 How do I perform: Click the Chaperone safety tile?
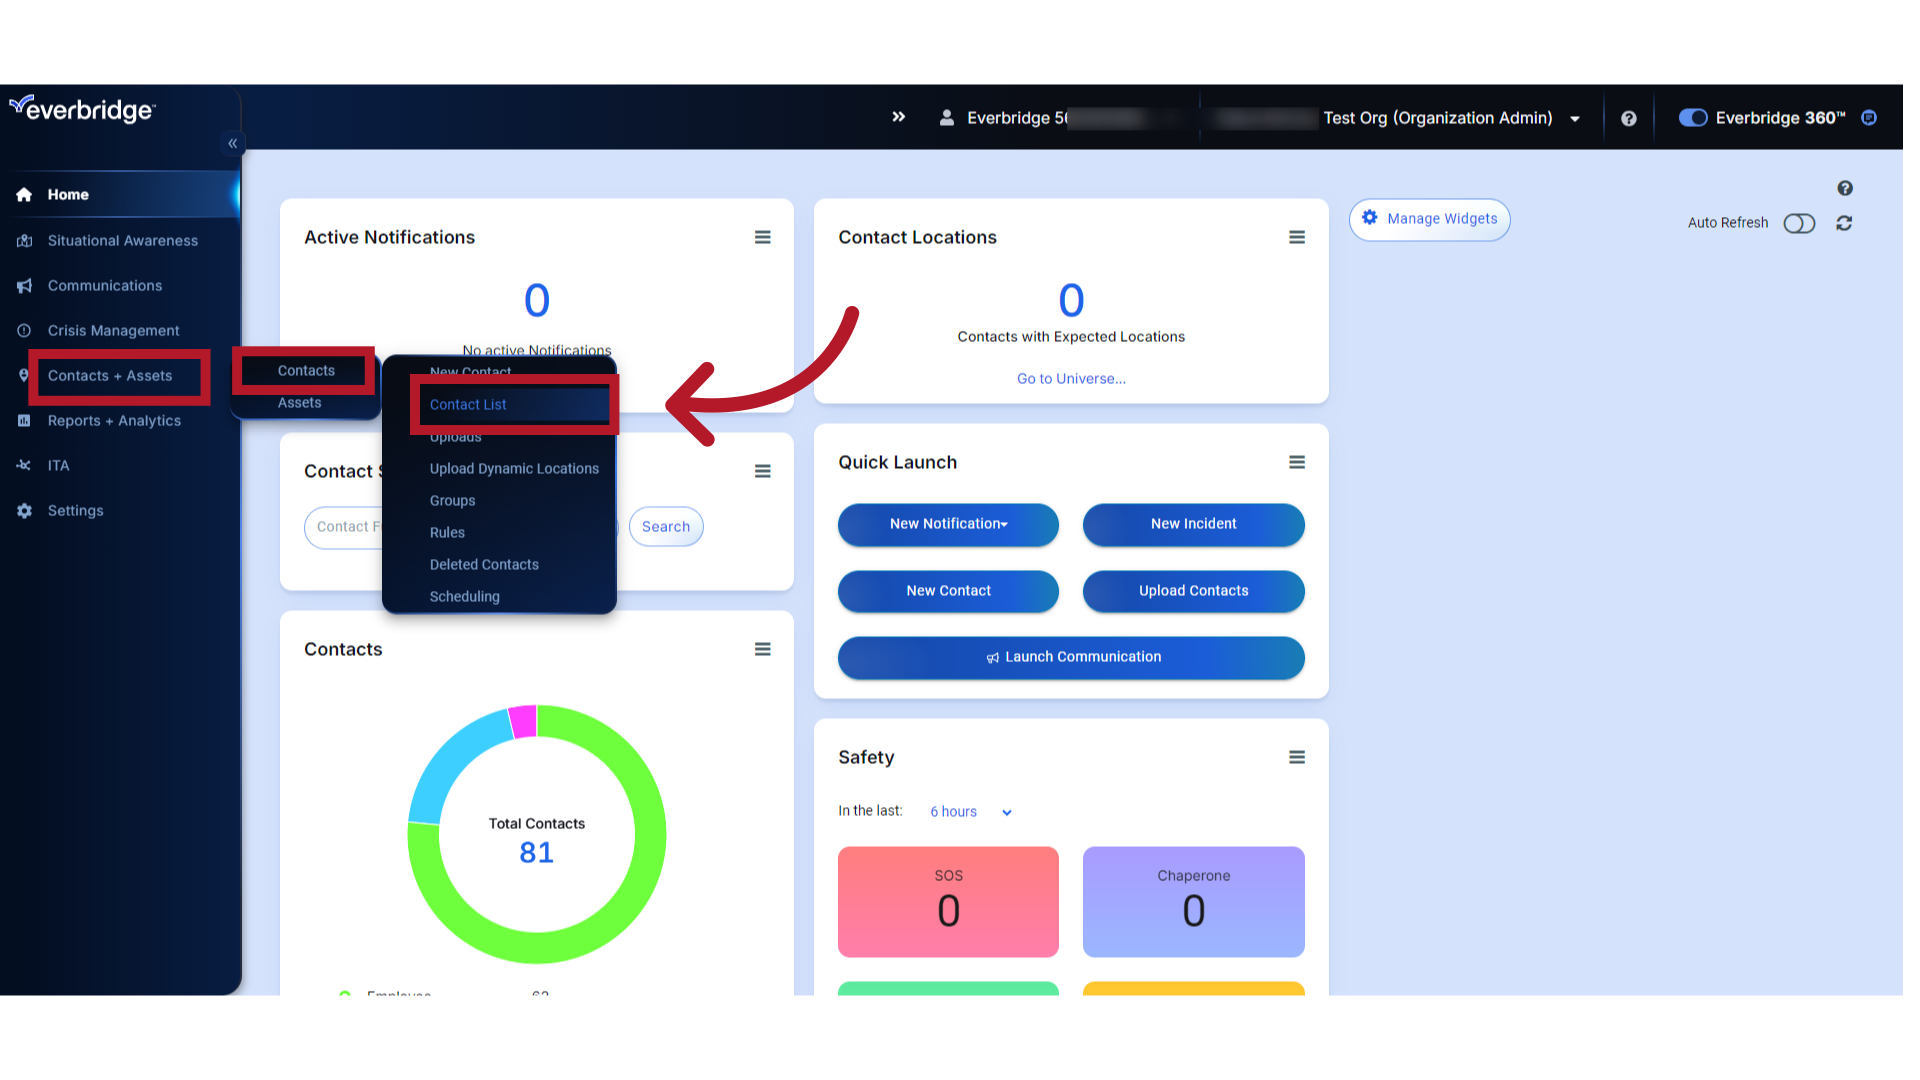1193,902
